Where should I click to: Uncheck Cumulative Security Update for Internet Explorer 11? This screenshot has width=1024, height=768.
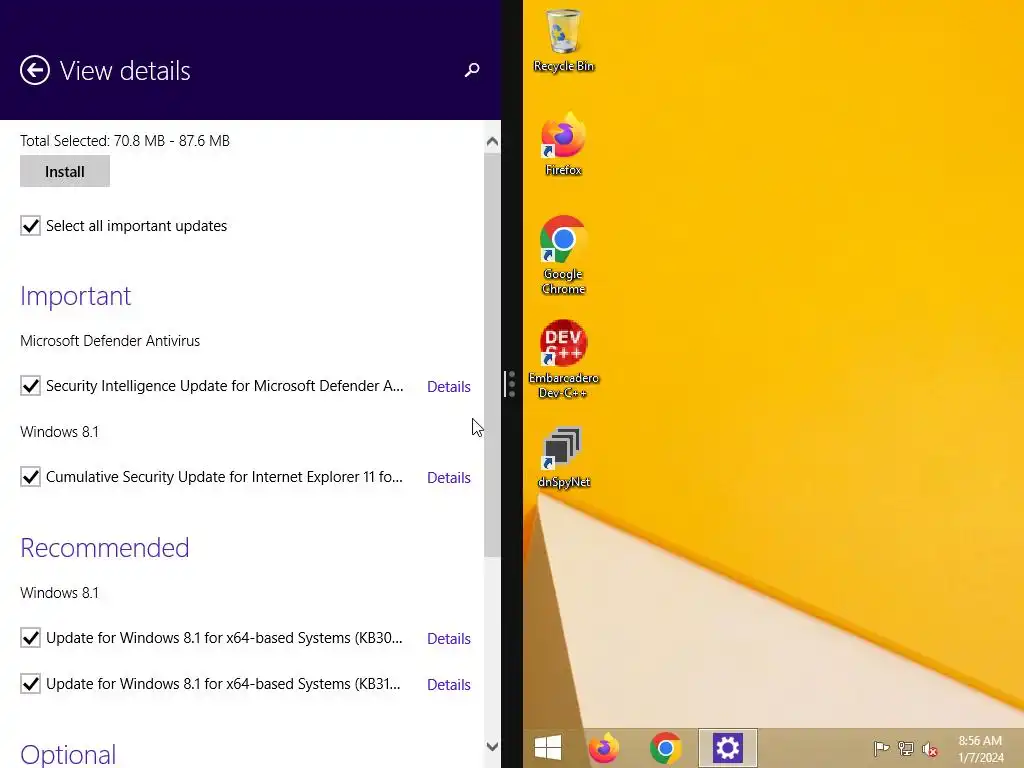(30, 477)
